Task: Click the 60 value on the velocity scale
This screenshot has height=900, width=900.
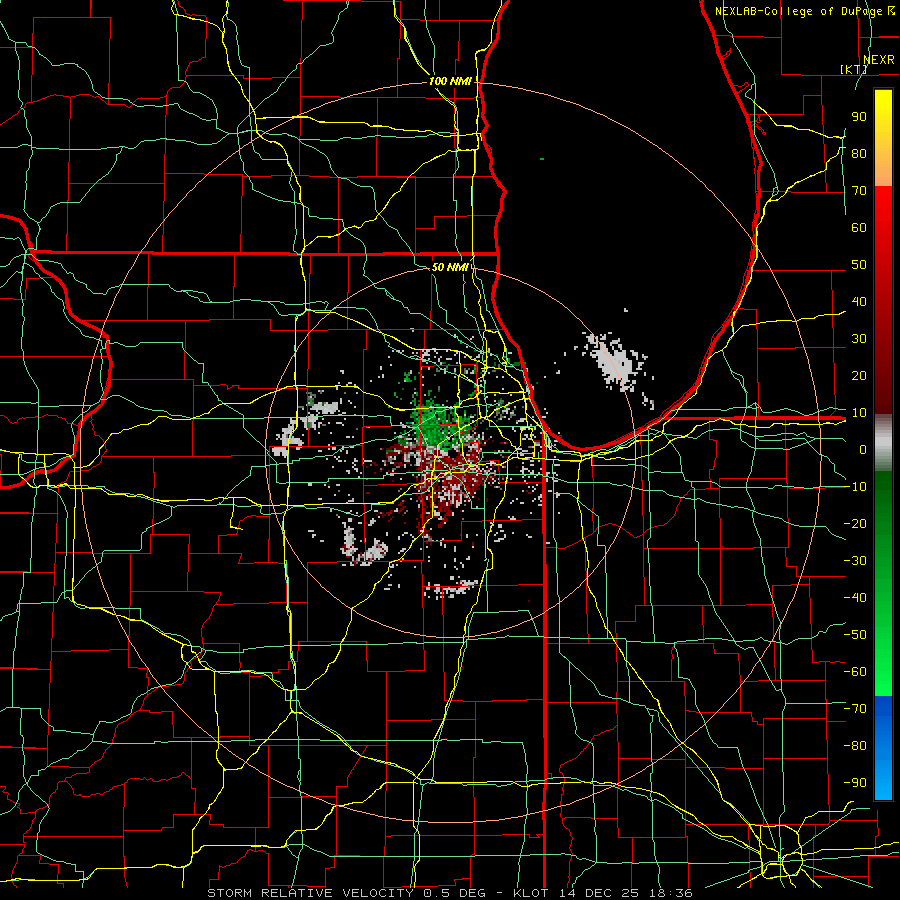Action: point(859,228)
